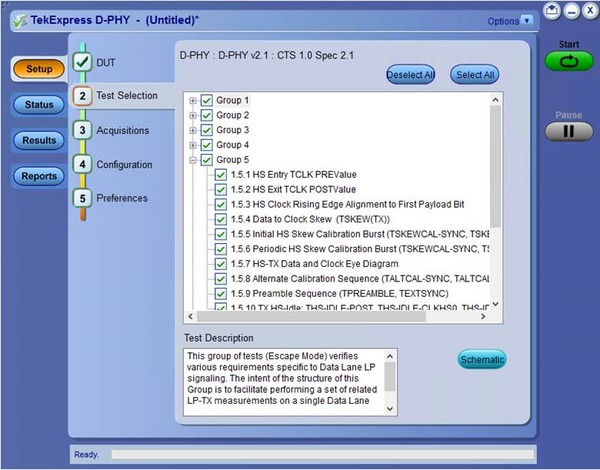Toggle 1.5.1 HS Entry TCLK PREValue checkbox

click(220, 175)
